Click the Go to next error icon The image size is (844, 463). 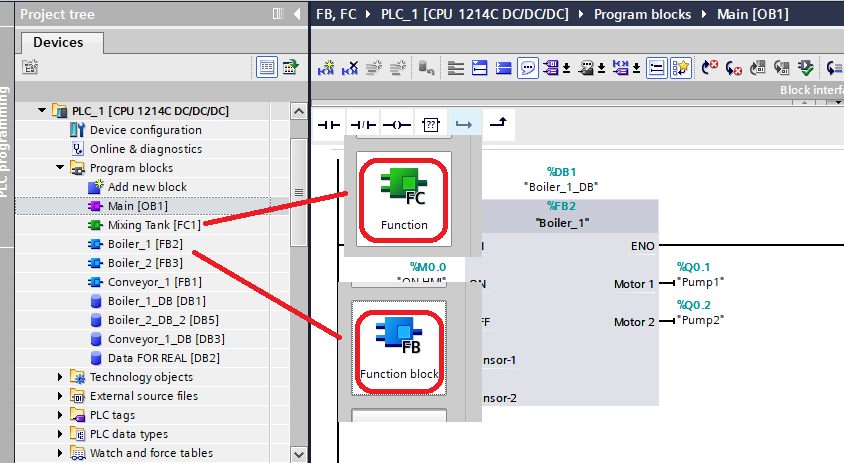click(x=709, y=68)
